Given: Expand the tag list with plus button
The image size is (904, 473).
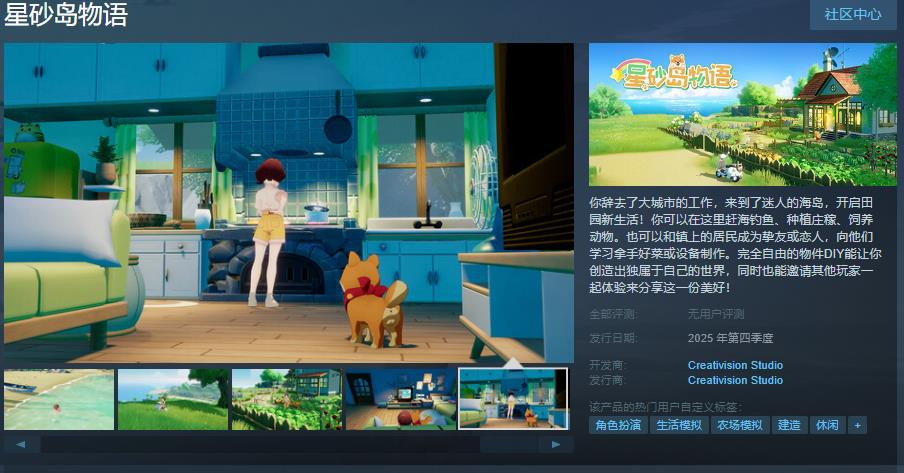Looking at the screenshot, I should [x=857, y=425].
